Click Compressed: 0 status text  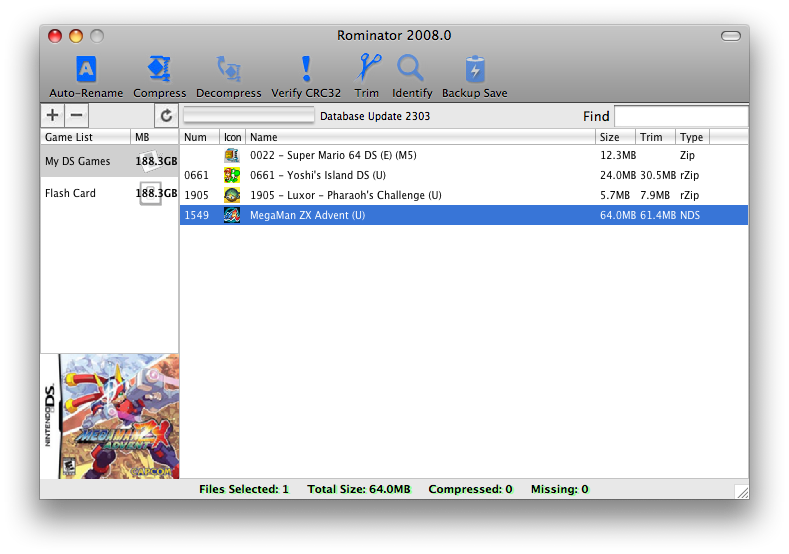[x=470, y=489]
